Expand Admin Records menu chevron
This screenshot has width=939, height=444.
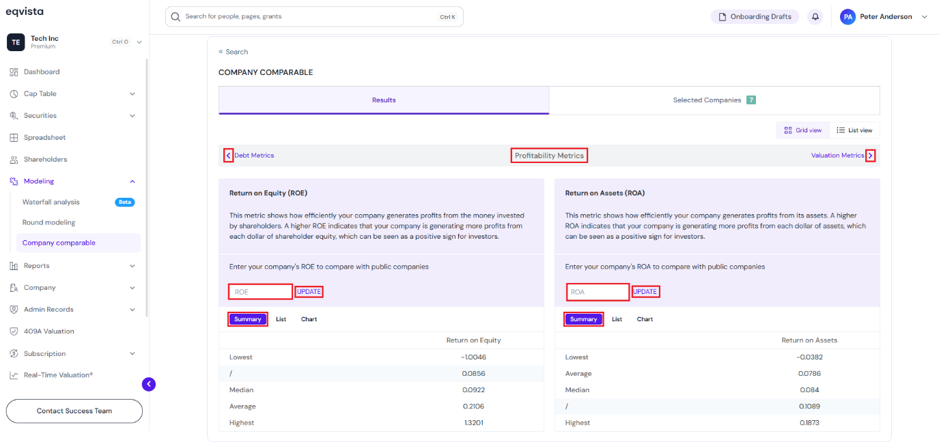[132, 310]
